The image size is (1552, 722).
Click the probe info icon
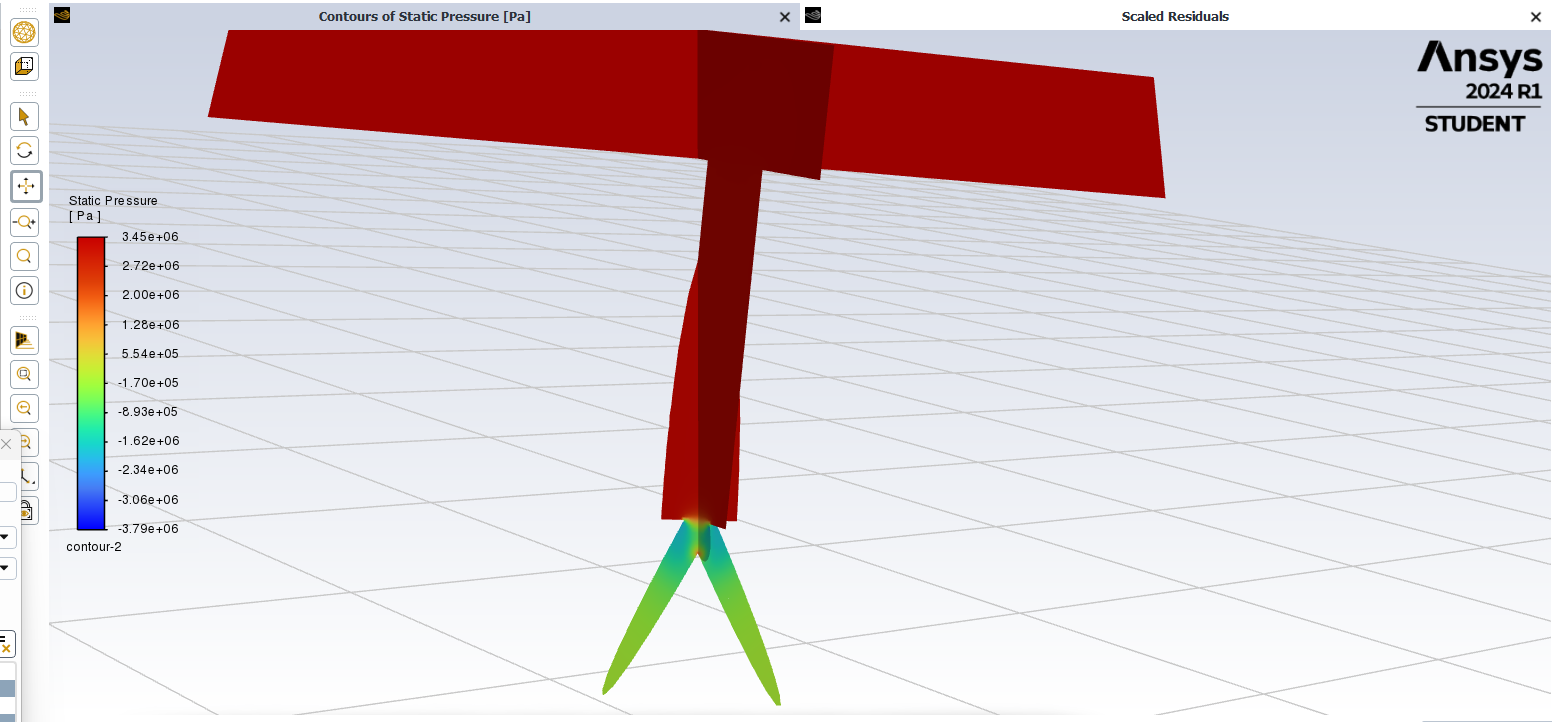pyautogui.click(x=25, y=291)
